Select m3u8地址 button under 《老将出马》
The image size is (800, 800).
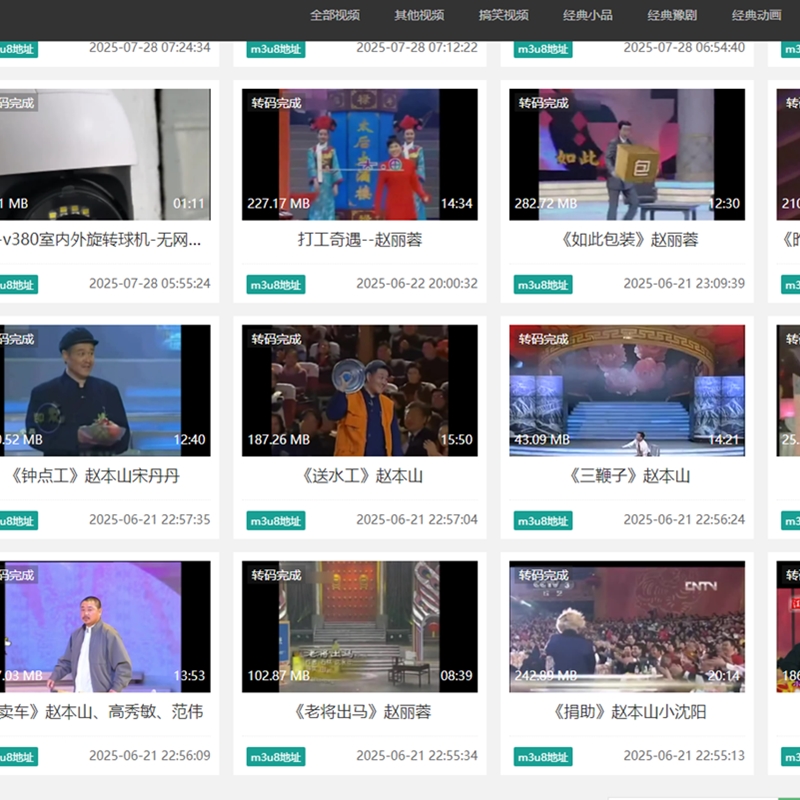click(x=276, y=757)
